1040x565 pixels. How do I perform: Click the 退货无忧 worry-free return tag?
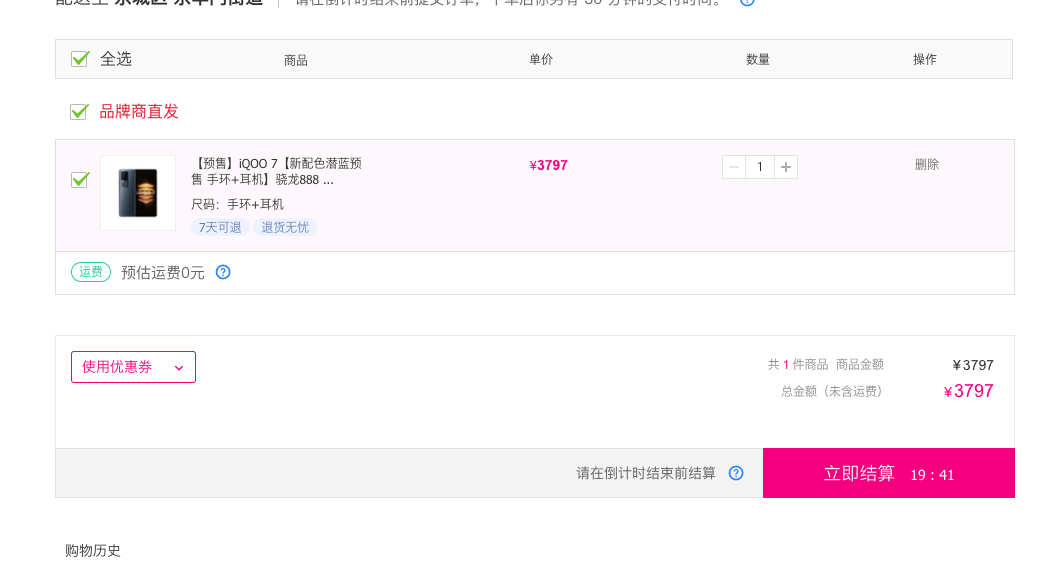[285, 227]
